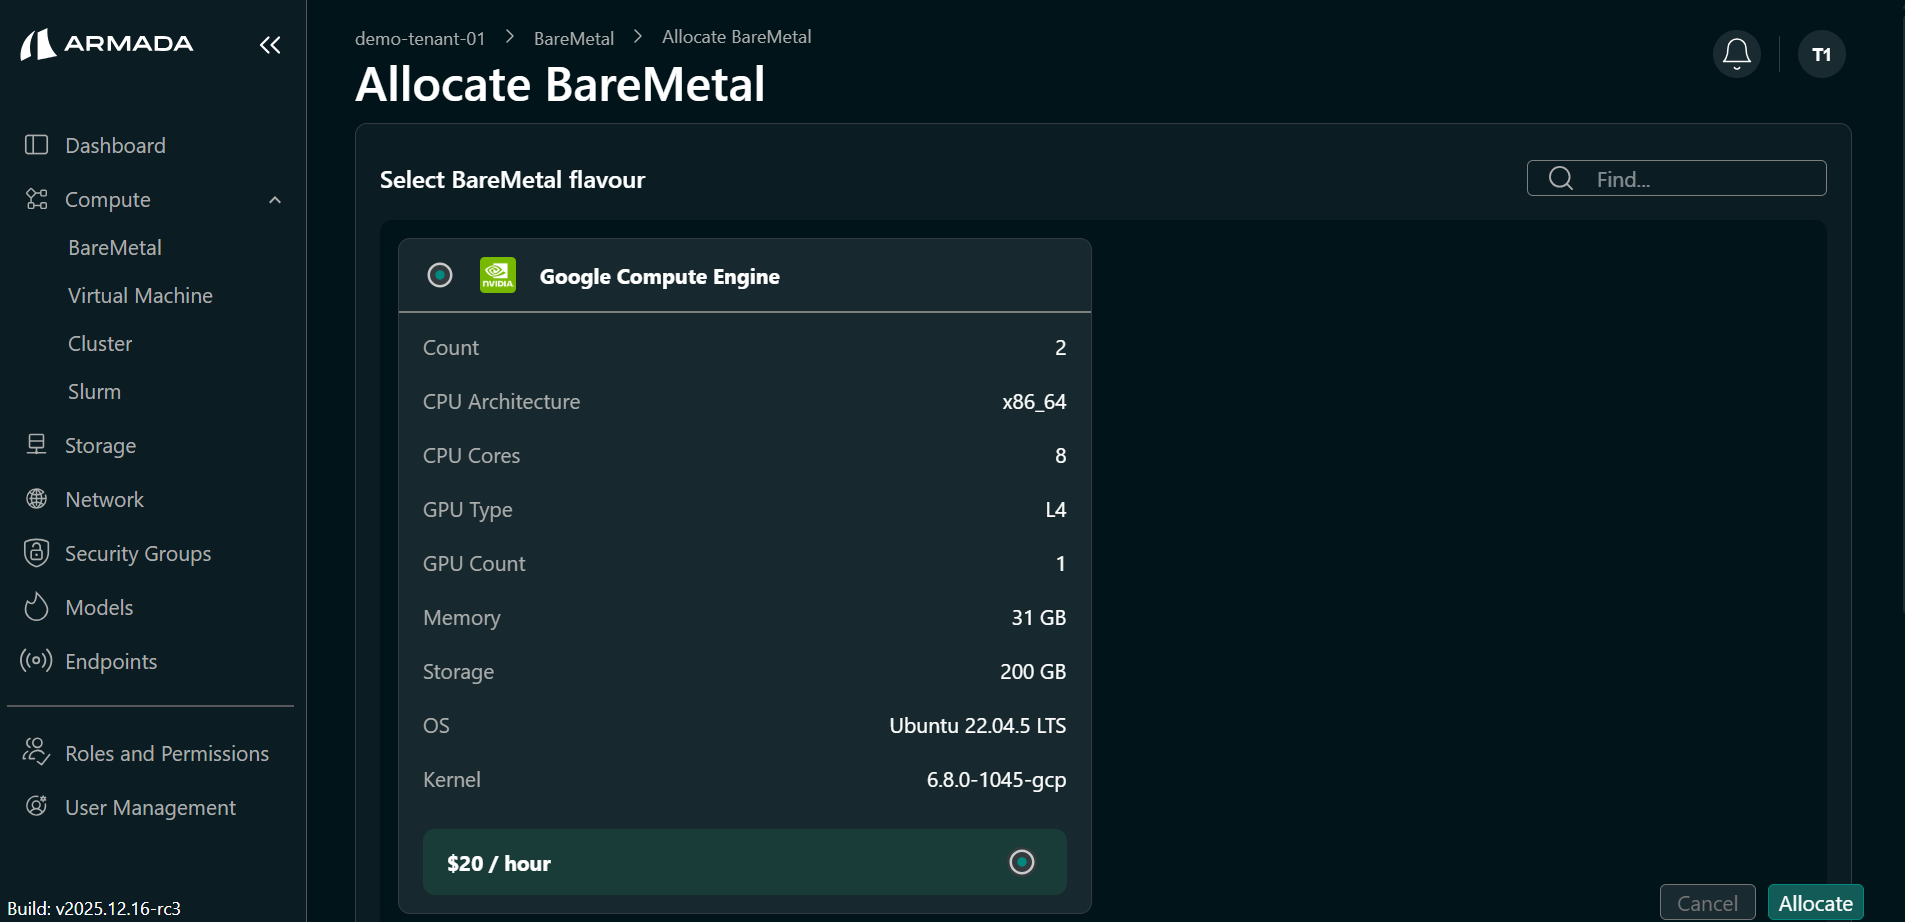
Task: Click the T1 profile avatar
Action: (1821, 54)
